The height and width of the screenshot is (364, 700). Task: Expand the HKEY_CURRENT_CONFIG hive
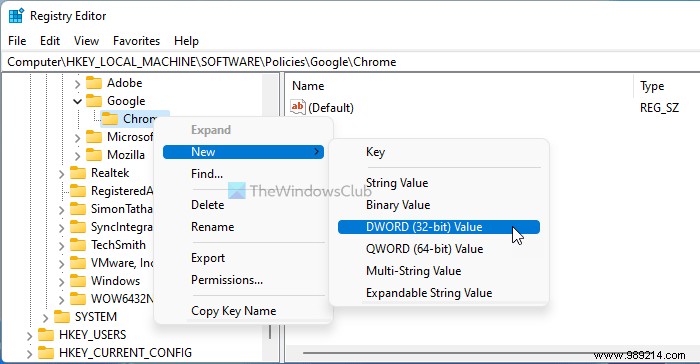pos(29,353)
